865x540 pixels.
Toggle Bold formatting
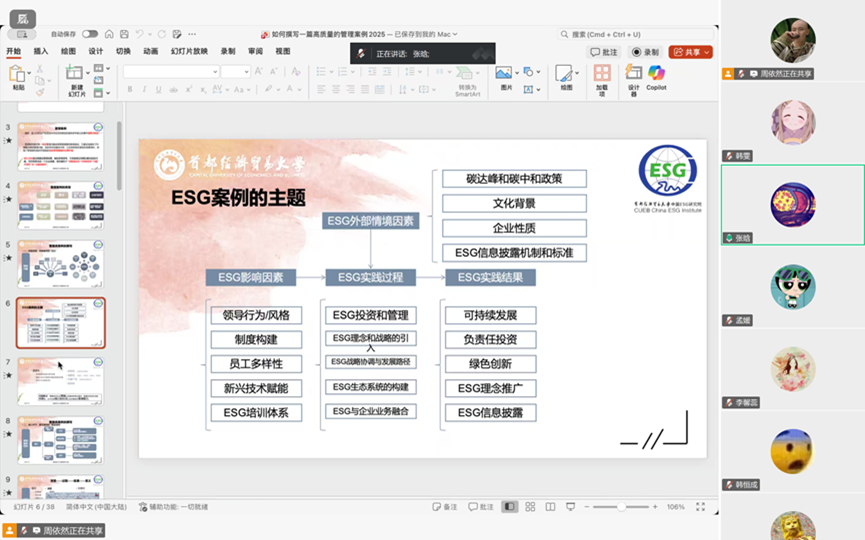pyautogui.click(x=130, y=89)
